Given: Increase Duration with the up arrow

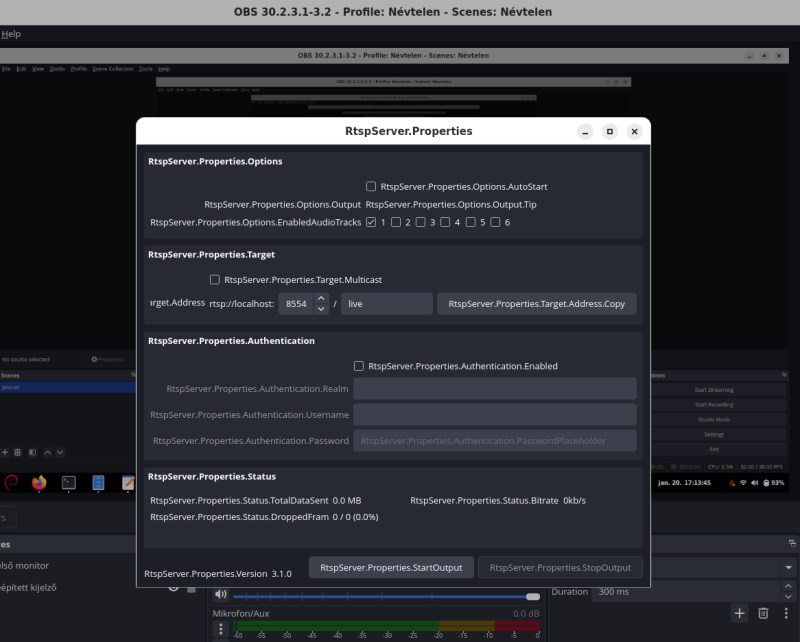Looking at the screenshot, I should 788,586.
